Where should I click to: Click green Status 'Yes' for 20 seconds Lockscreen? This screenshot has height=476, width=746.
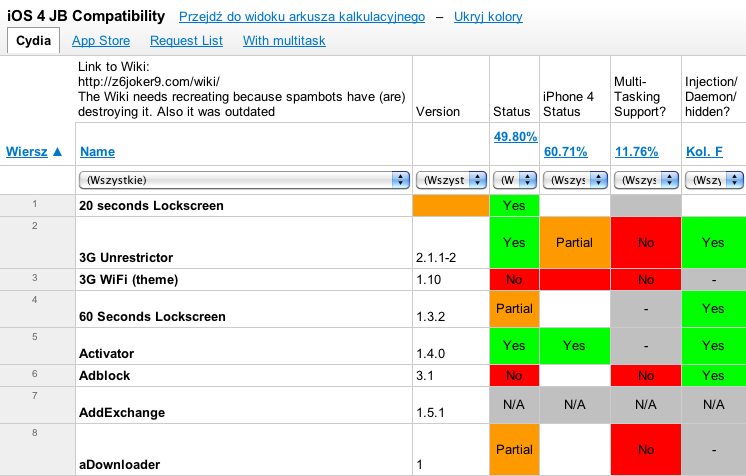coord(514,206)
